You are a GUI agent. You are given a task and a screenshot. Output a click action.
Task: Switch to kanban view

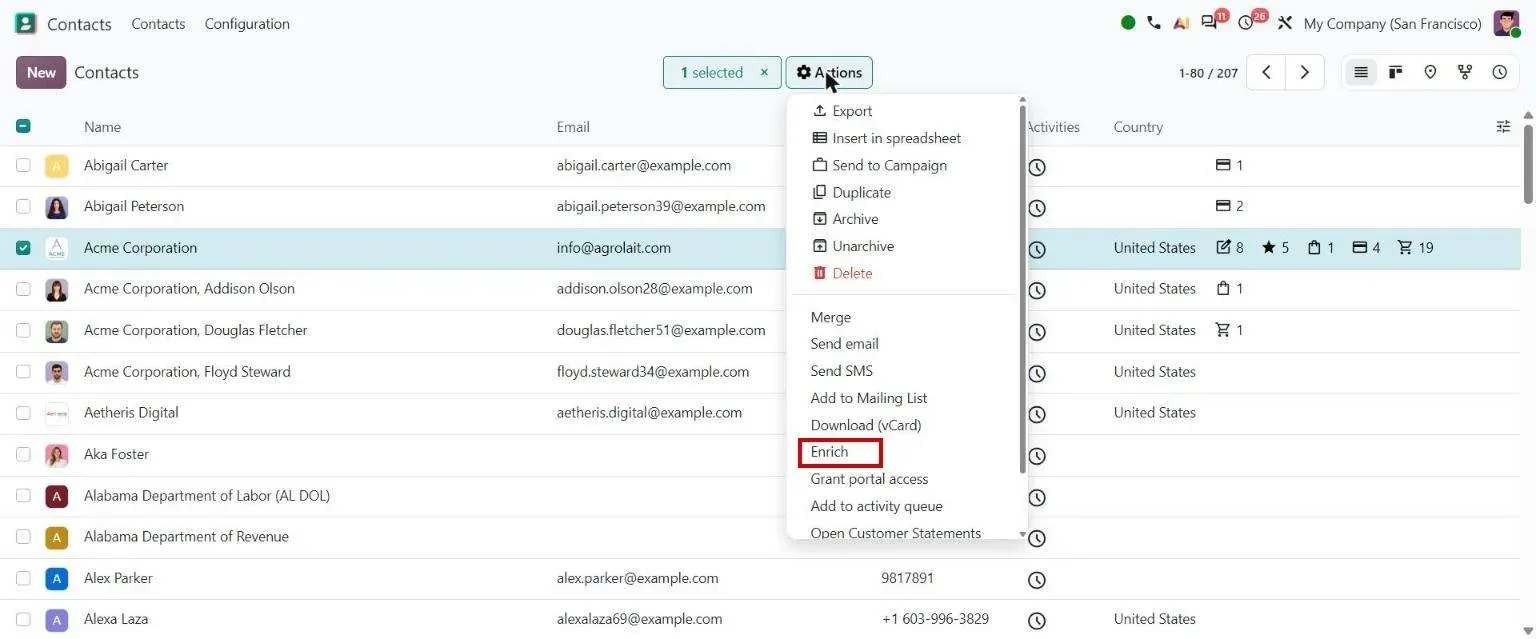coord(1395,72)
